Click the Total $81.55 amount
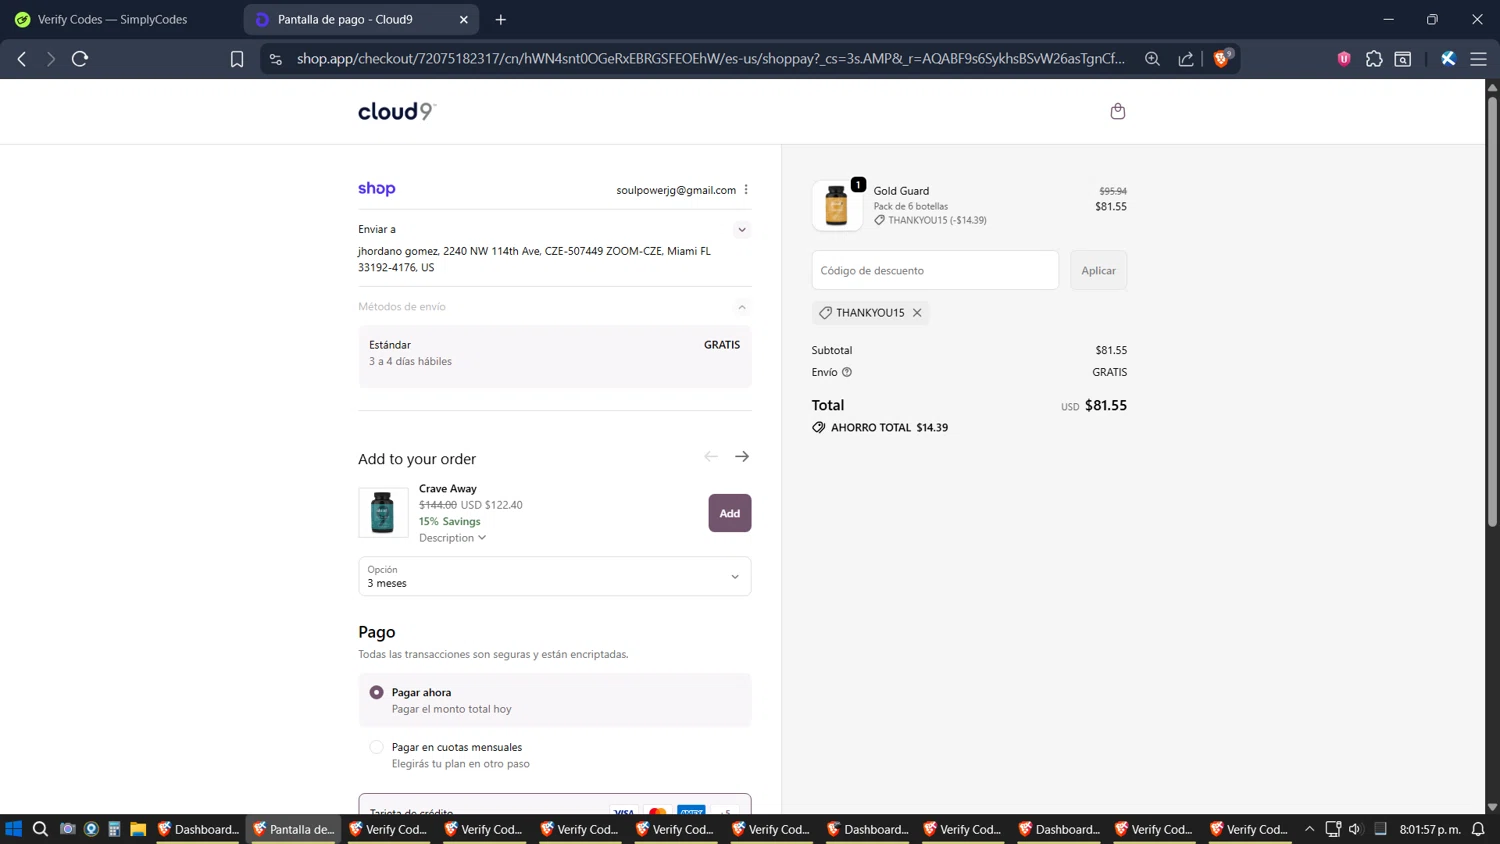 [1106, 406]
